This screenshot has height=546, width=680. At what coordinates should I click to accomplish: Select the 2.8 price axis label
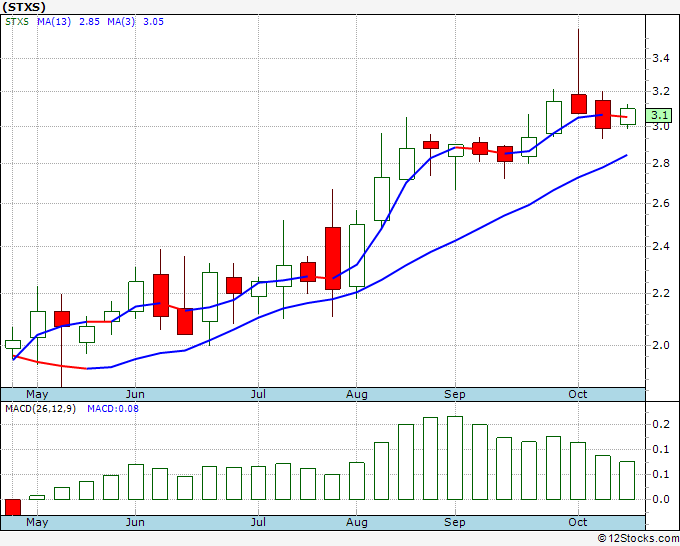pyautogui.click(x=661, y=163)
